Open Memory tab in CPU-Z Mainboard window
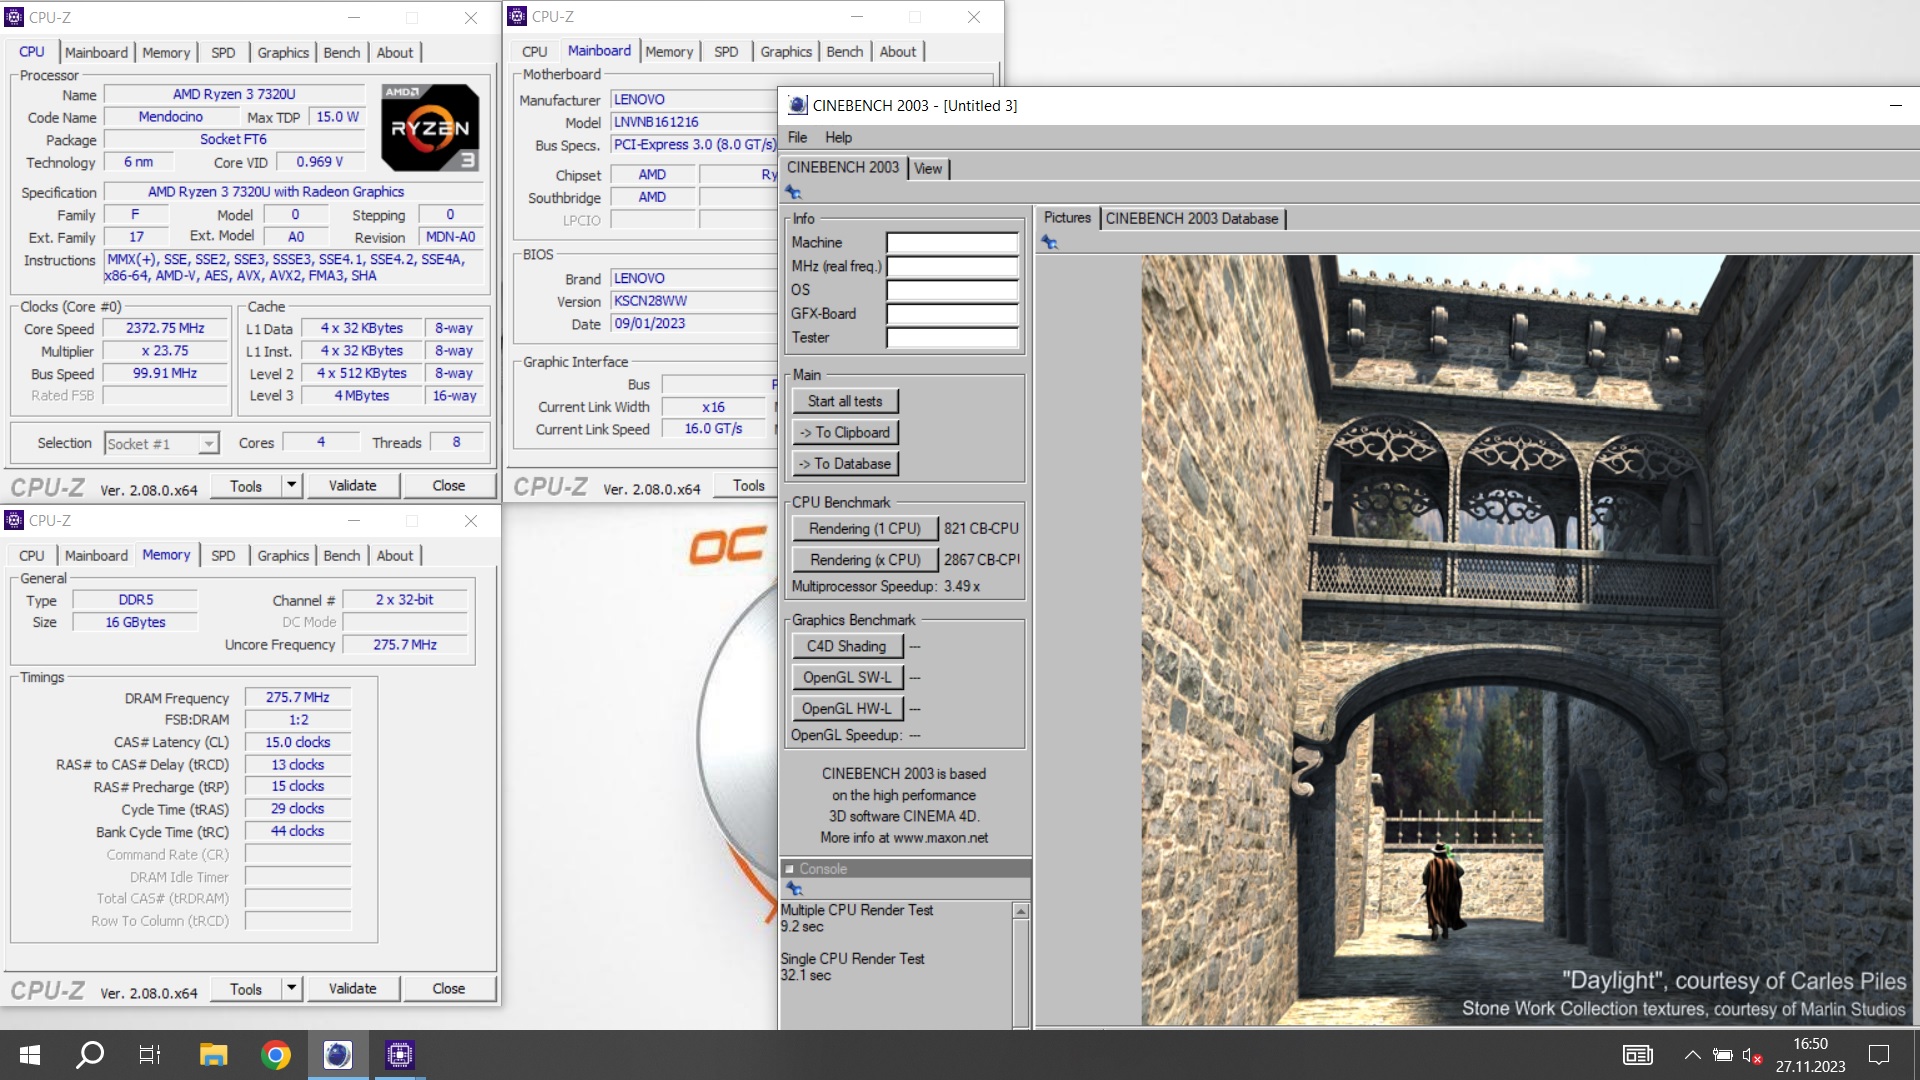 point(668,51)
